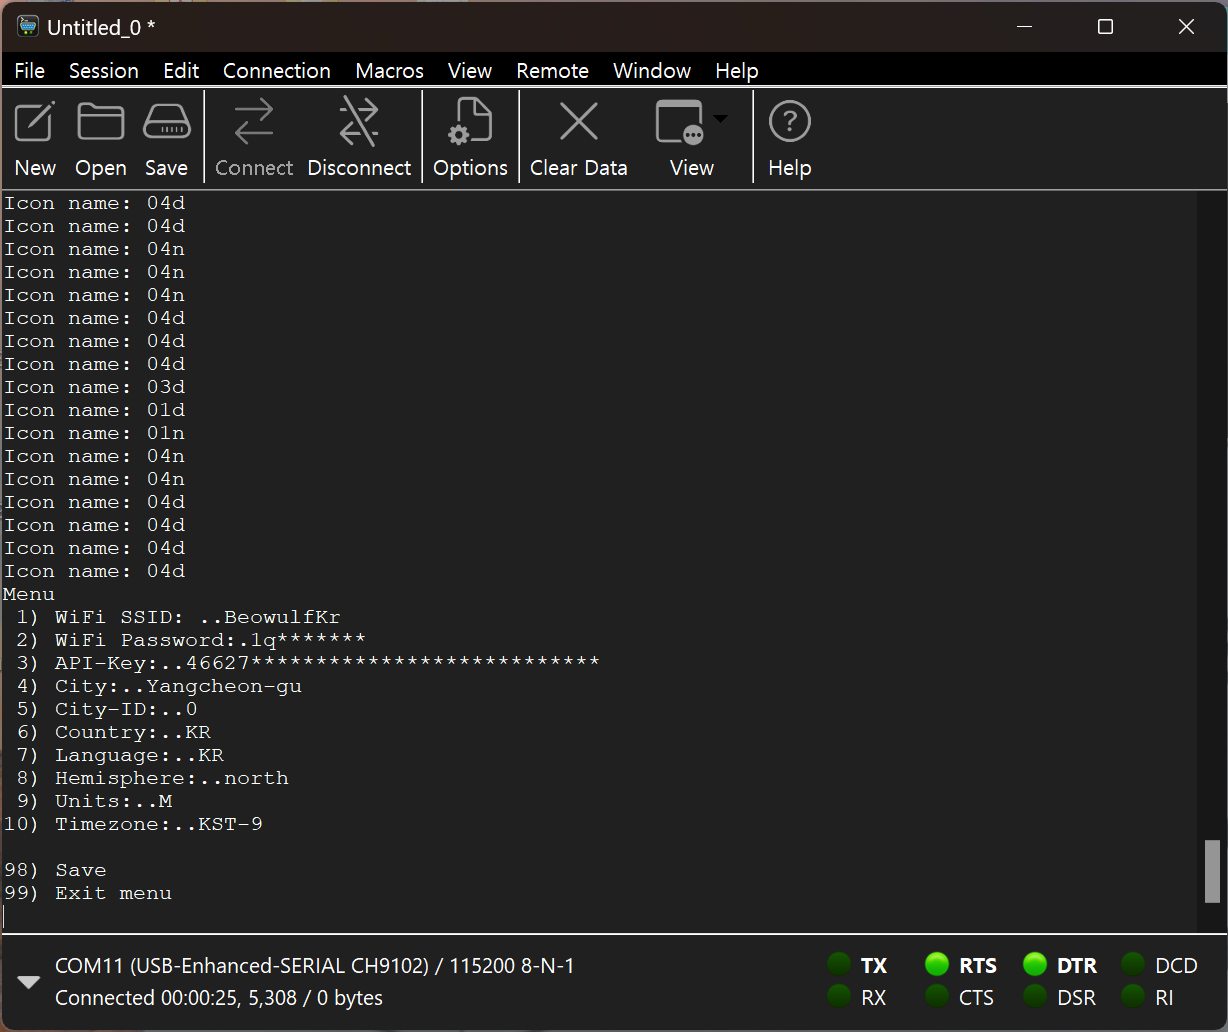The image size is (1228, 1032).
Task: Toggle the DTR signal indicator
Action: 1034,965
